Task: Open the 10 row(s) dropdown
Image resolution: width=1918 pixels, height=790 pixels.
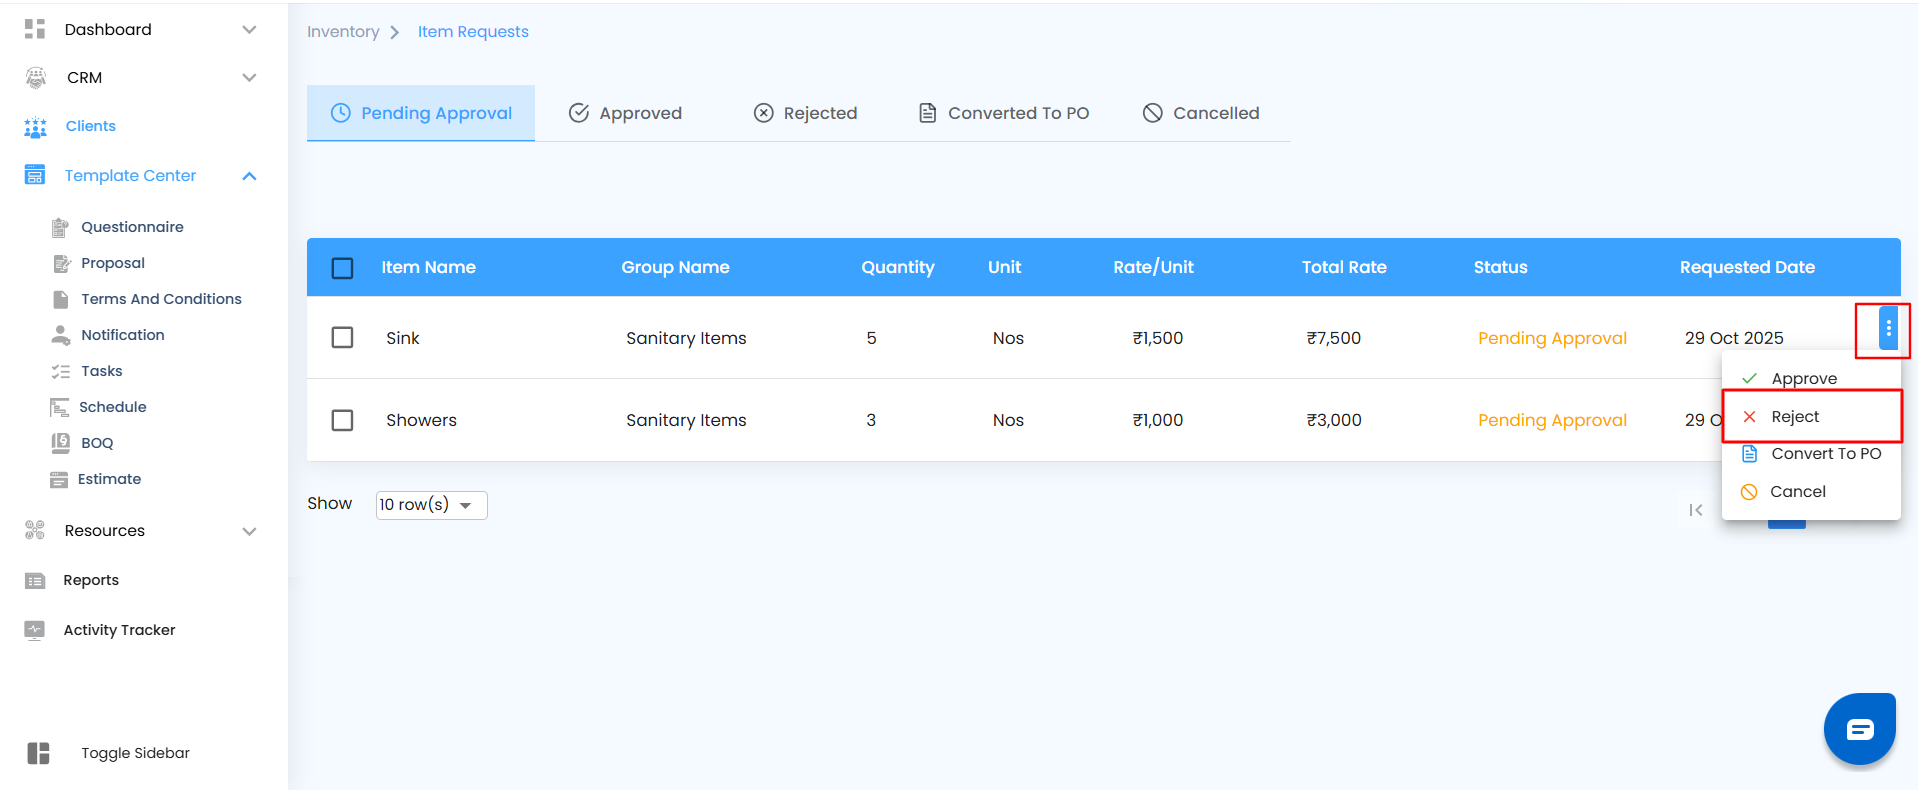Action: (x=431, y=505)
